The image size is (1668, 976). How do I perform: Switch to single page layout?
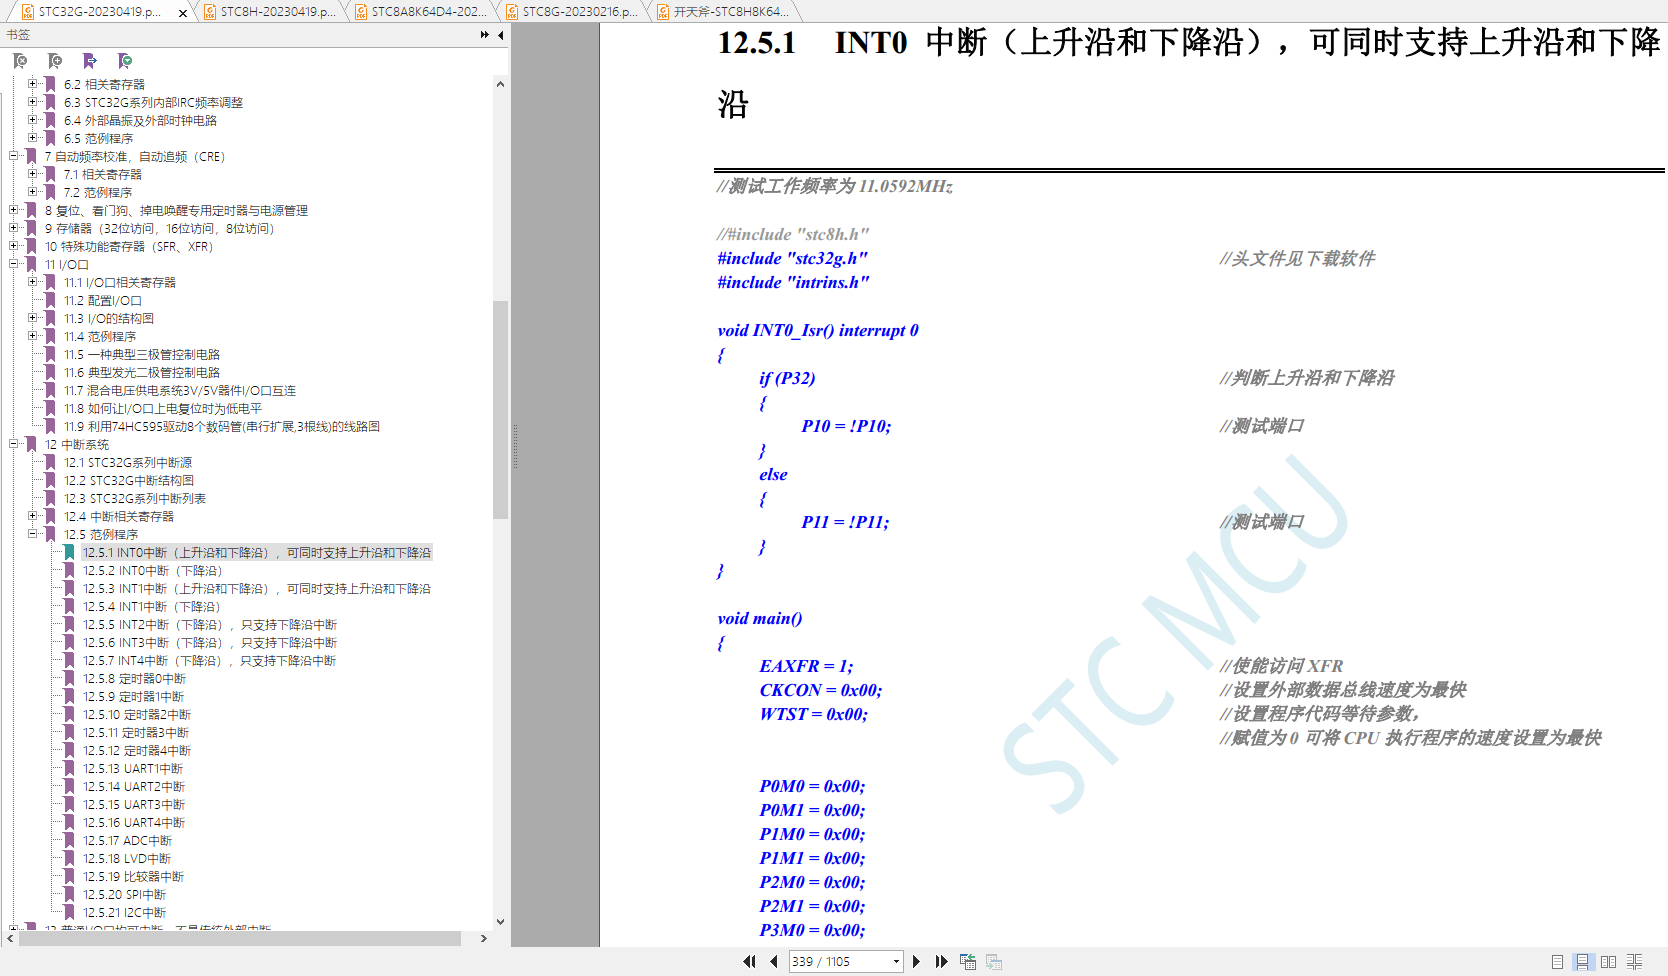point(1557,961)
